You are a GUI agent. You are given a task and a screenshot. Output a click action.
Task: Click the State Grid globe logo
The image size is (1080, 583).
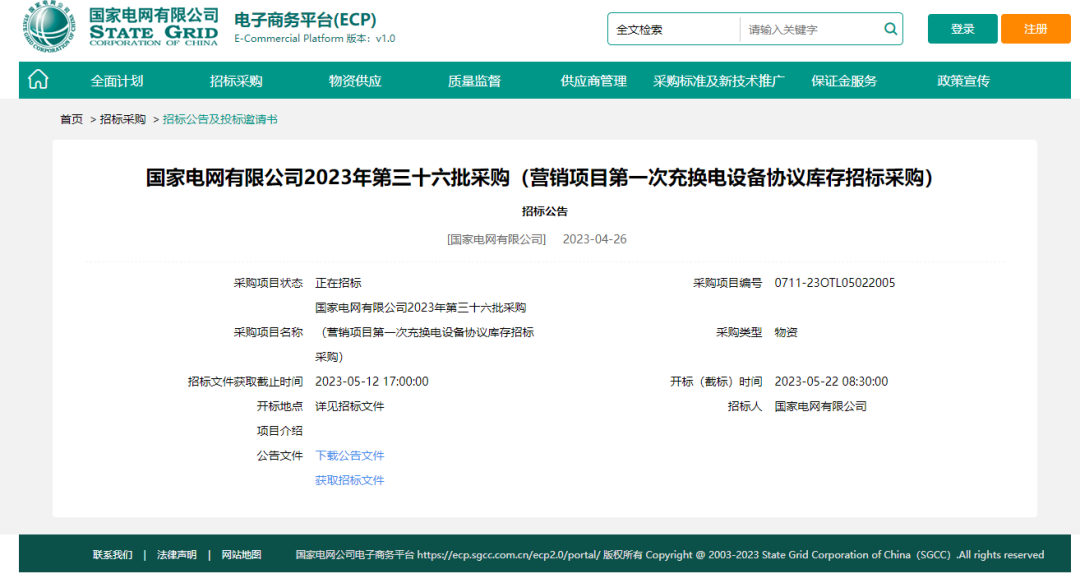[49, 27]
